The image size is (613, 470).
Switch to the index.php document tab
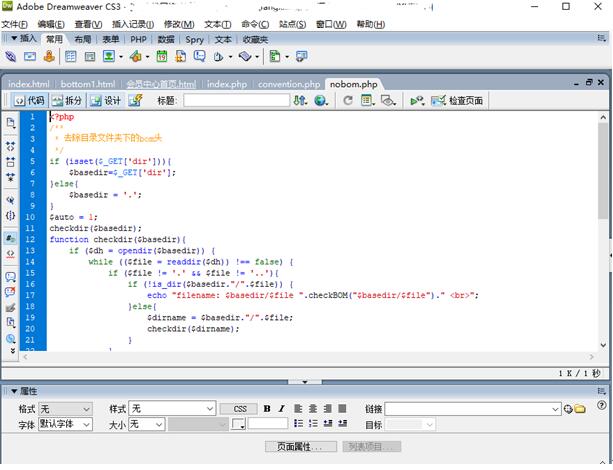tap(226, 84)
